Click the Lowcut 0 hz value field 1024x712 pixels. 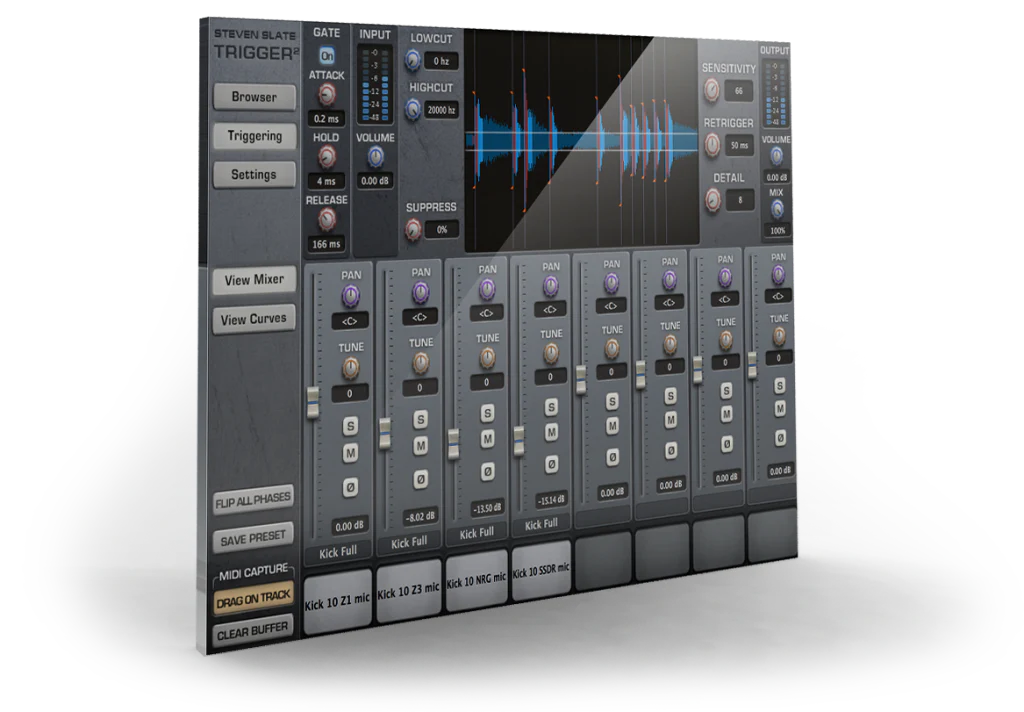tap(441, 61)
